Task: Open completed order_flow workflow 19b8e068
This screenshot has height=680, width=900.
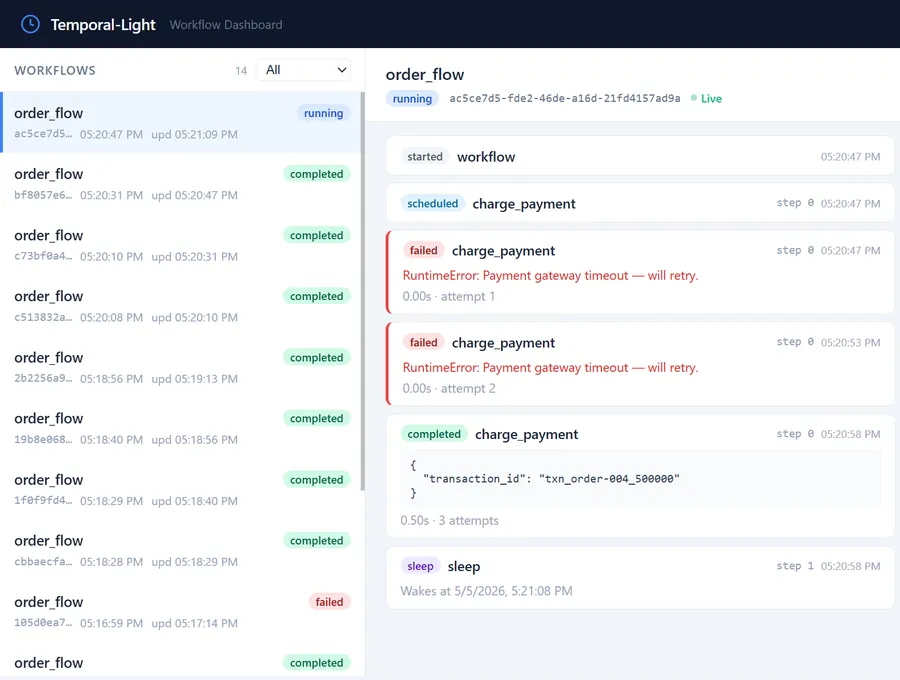Action: pos(181,428)
